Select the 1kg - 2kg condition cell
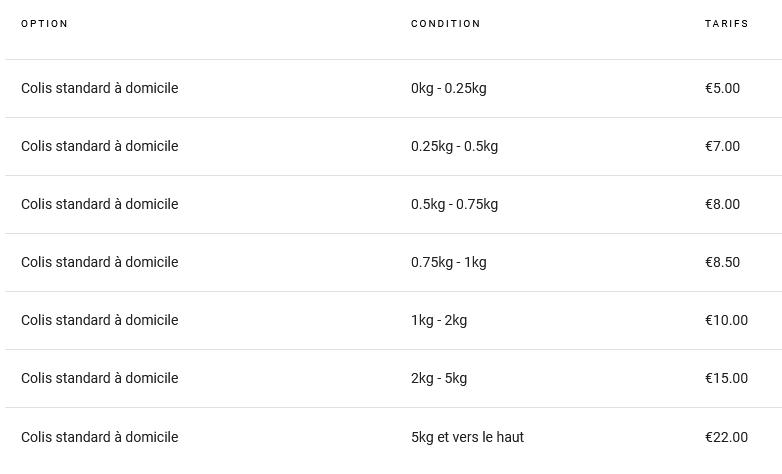Image resolution: width=782 pixels, height=474 pixels. tap(438, 320)
